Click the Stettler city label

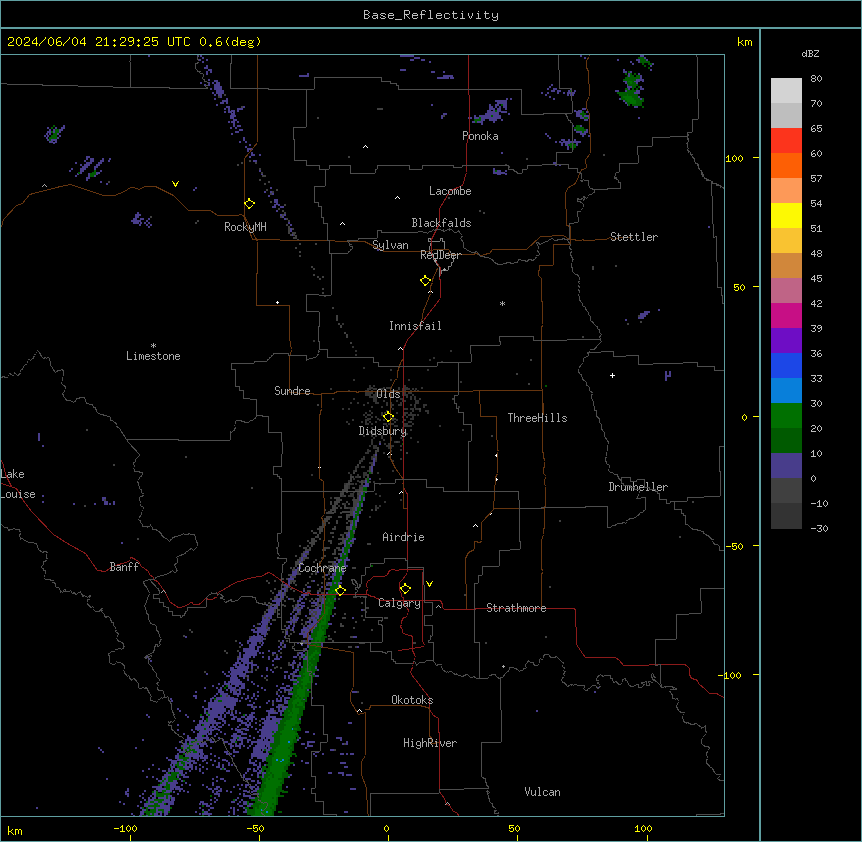[x=634, y=237]
